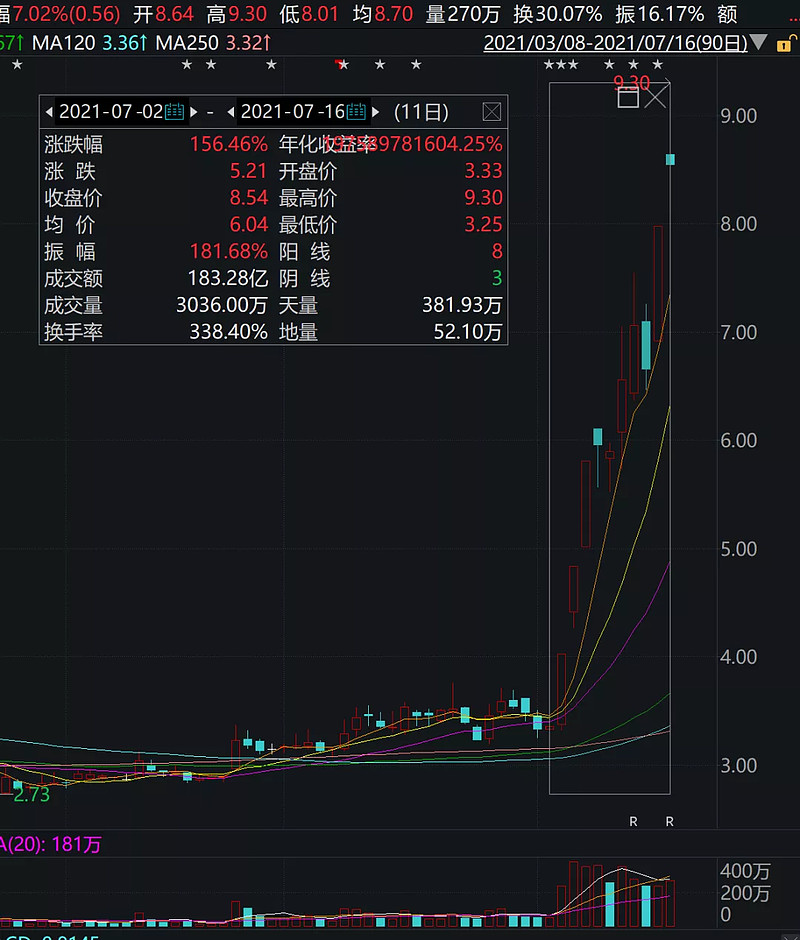The image size is (800, 940).
Task: Click the 换30.07% turnover value in header
Action: point(558,14)
